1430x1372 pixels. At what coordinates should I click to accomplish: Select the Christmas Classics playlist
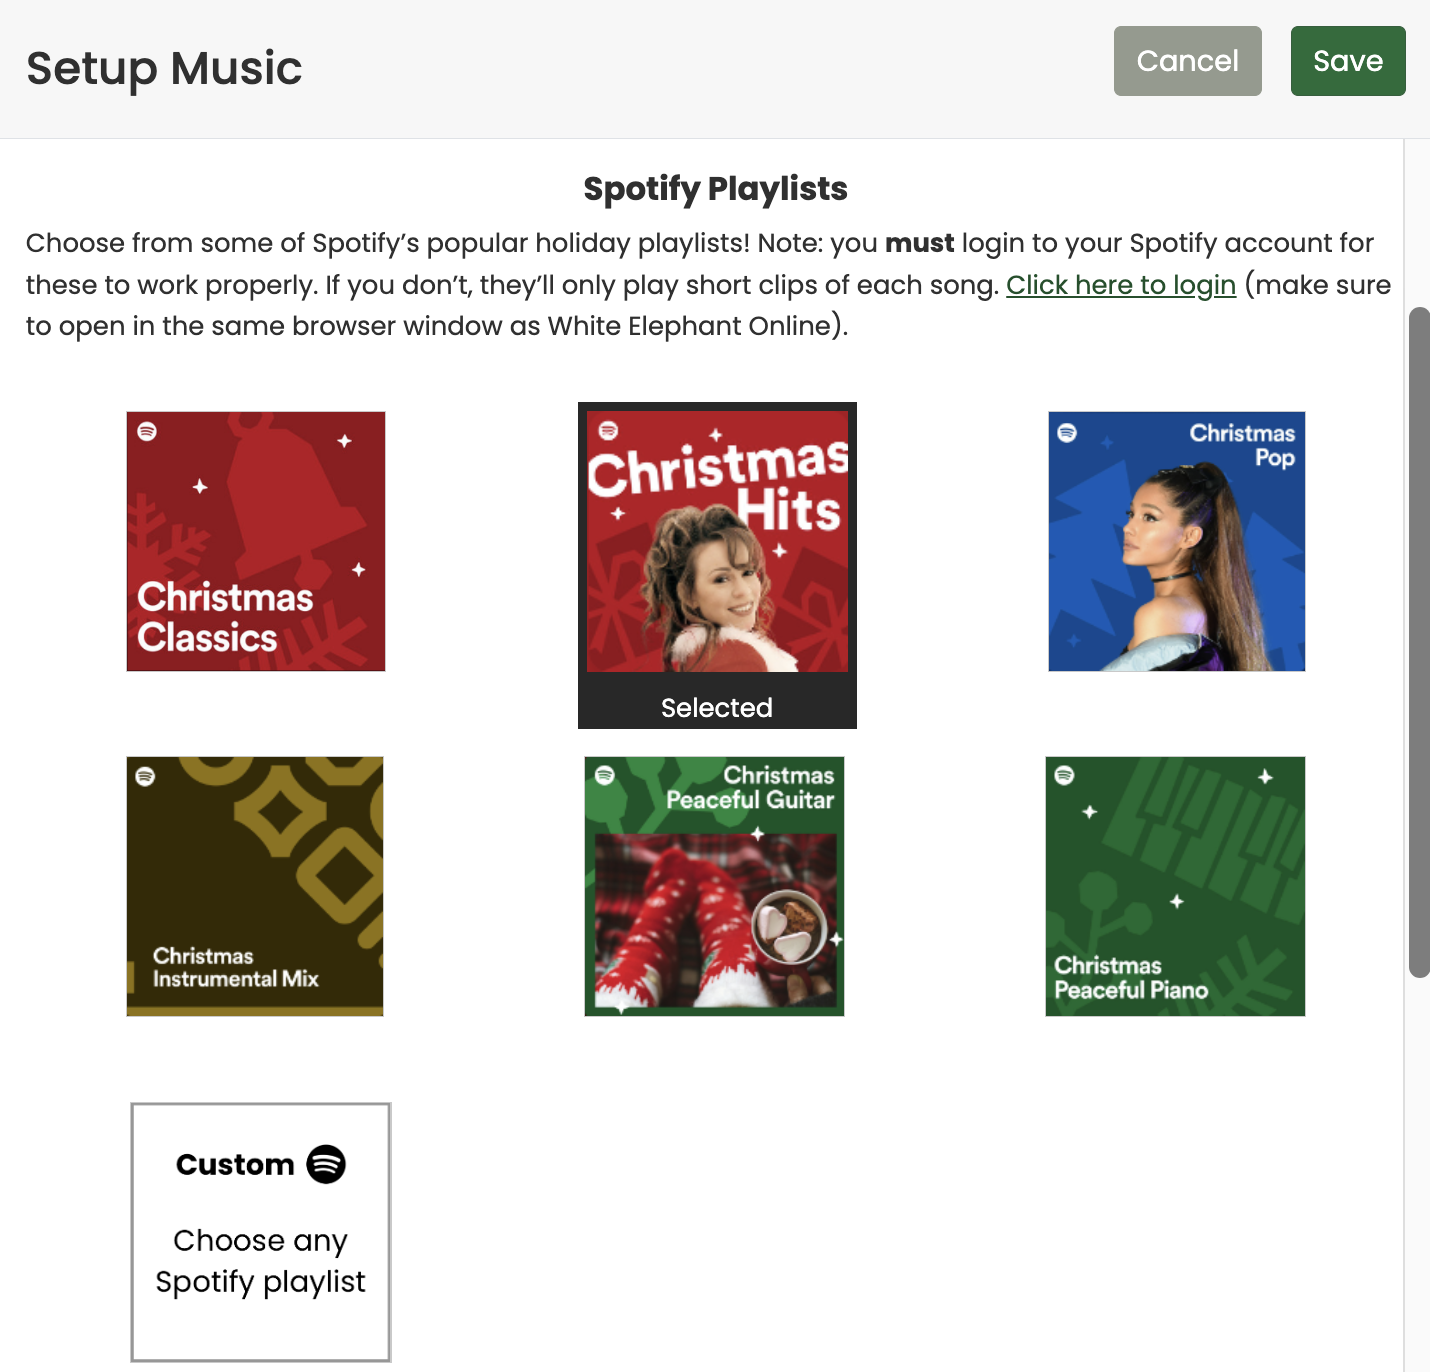[256, 541]
